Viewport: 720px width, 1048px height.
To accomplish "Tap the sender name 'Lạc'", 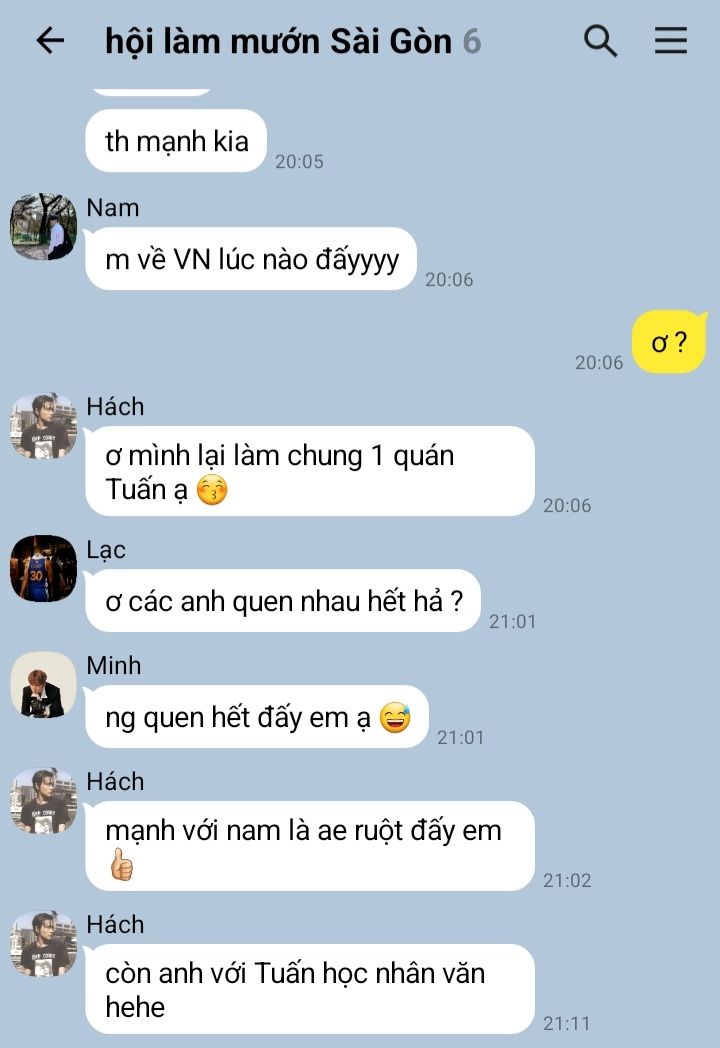I will click(106, 549).
